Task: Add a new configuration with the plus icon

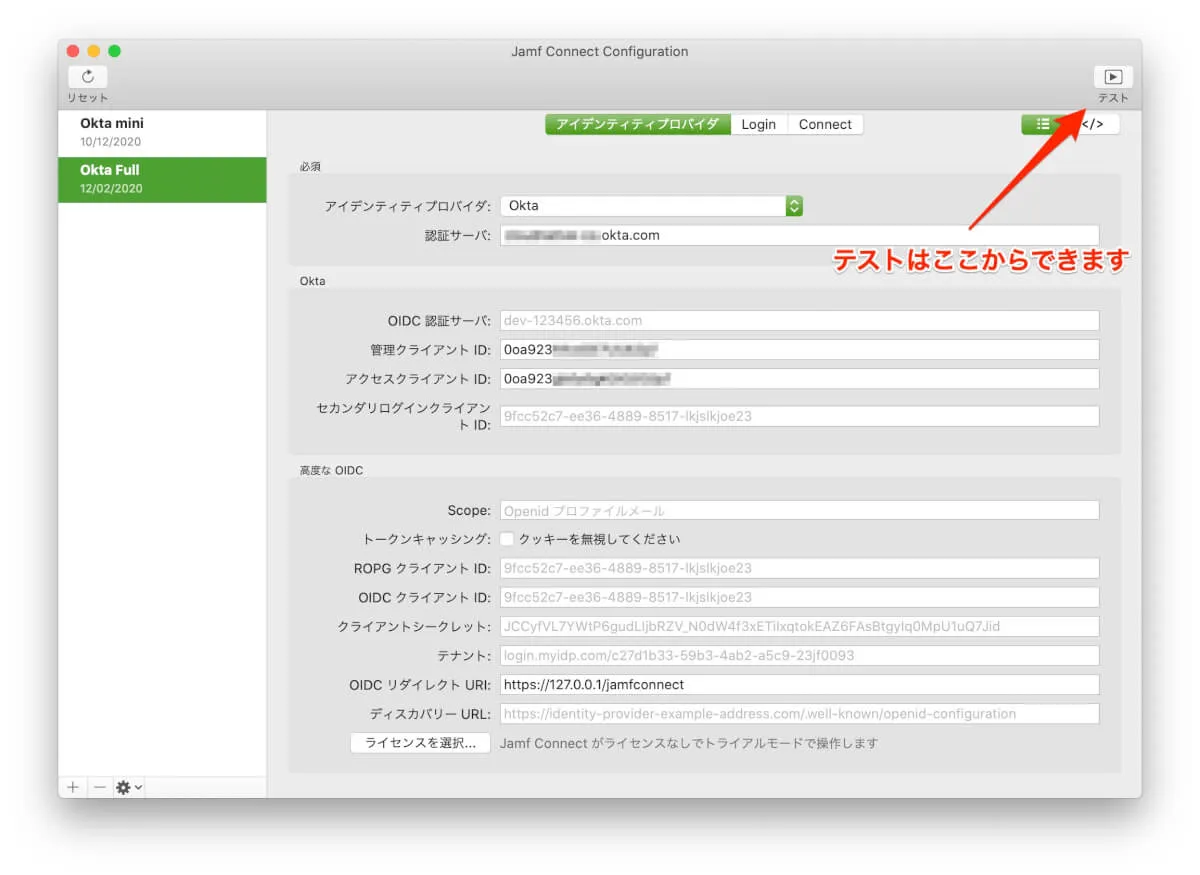Action: 73,787
